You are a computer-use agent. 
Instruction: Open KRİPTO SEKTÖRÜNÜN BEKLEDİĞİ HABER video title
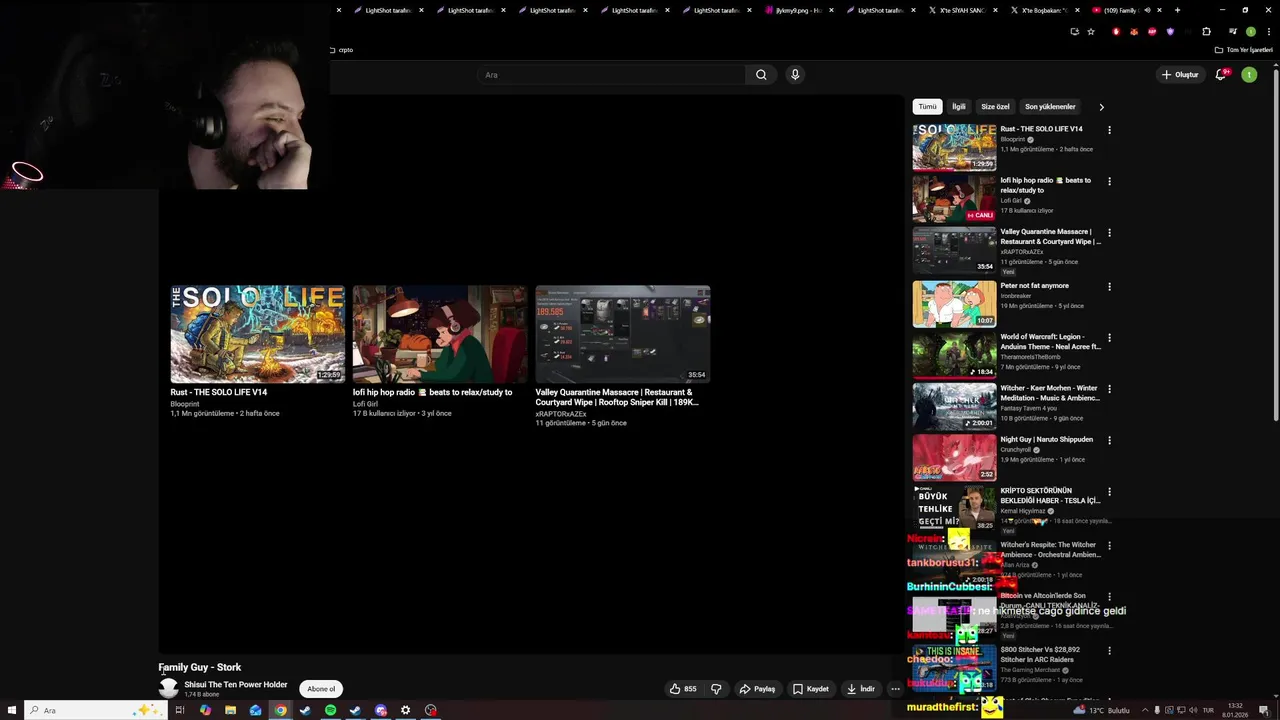(x=1050, y=496)
